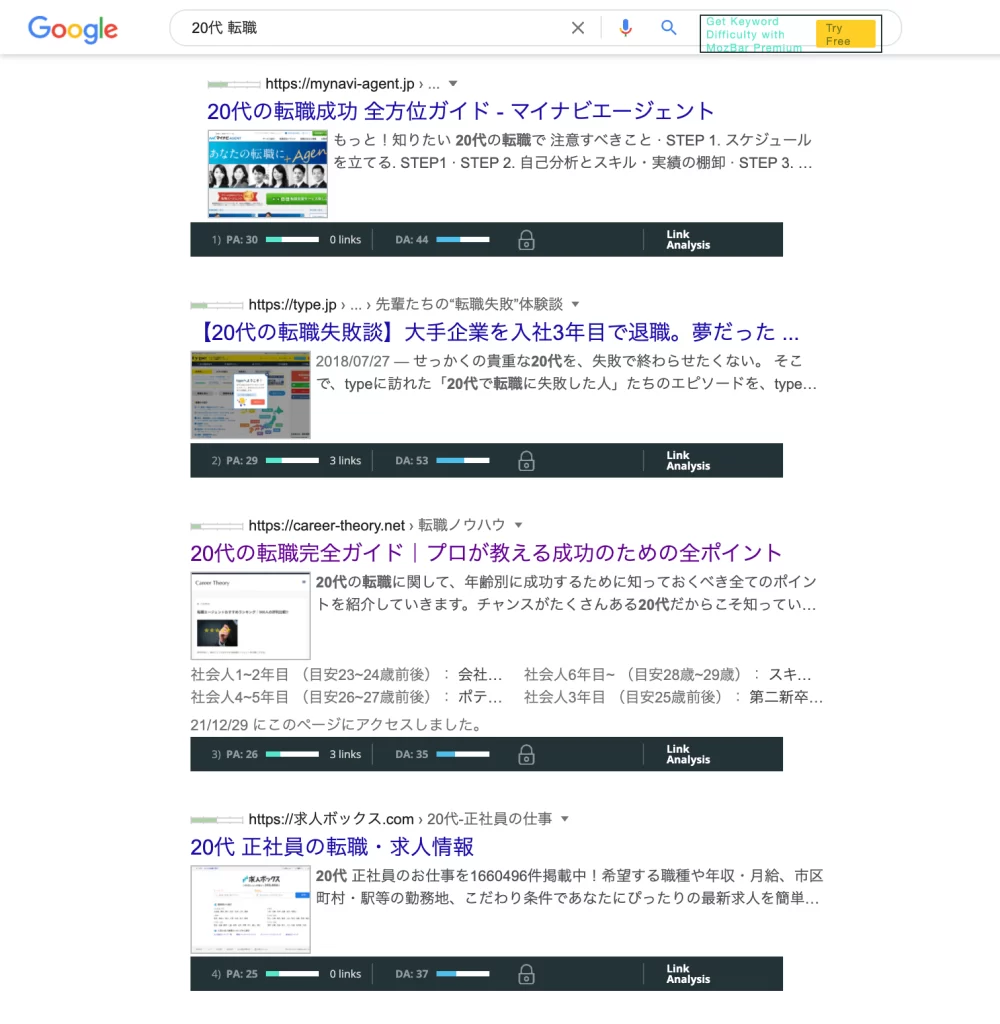Open dropdown arrow beside 求人ボックス.com URL
Screen dimensions: 1000x1024
(x=564, y=819)
